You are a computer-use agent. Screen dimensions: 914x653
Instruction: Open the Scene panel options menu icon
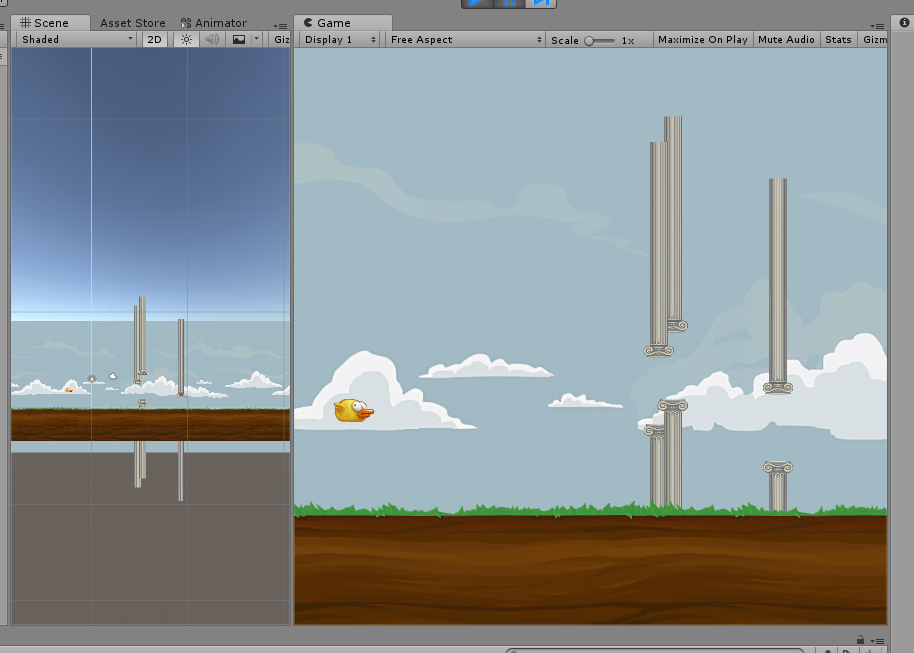tap(280, 26)
